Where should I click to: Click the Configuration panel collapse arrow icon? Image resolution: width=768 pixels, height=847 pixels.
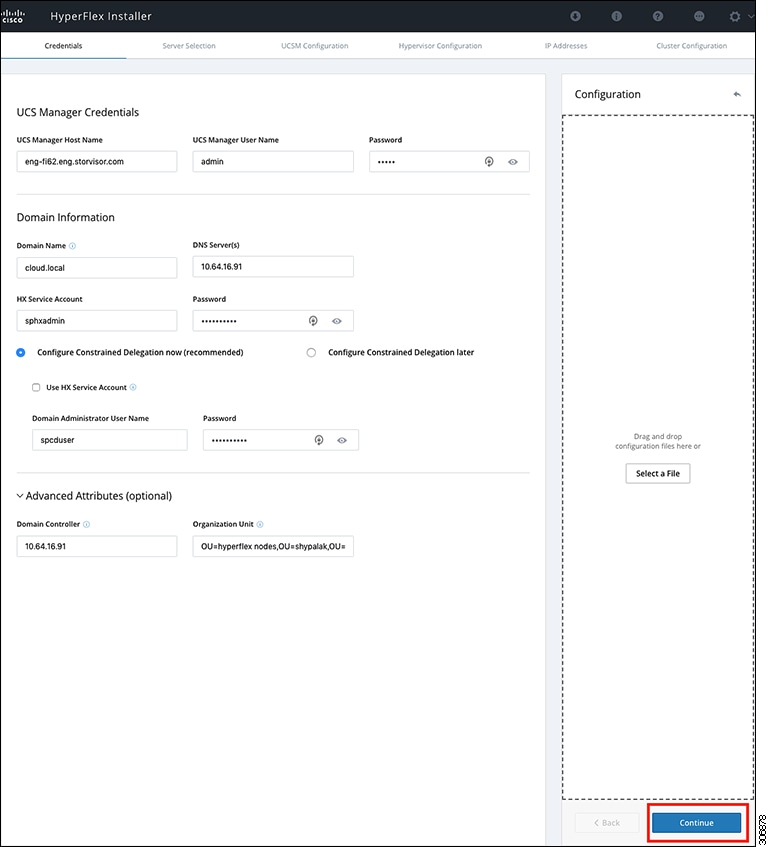coord(737,94)
